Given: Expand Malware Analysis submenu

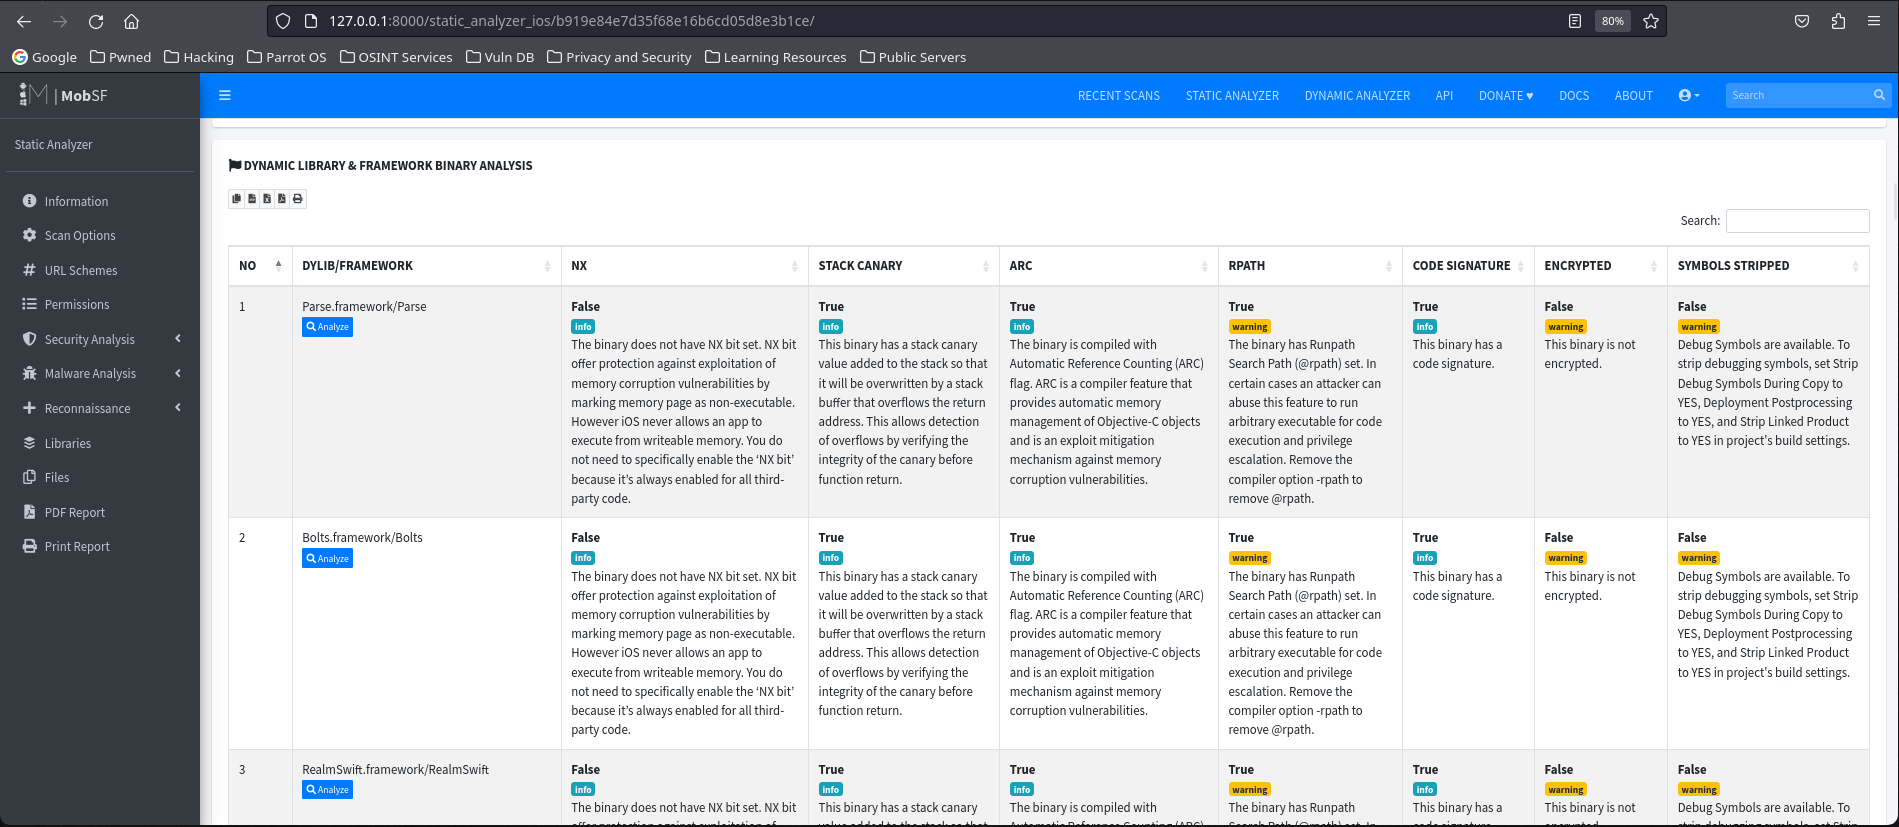Looking at the screenshot, I should pos(100,374).
